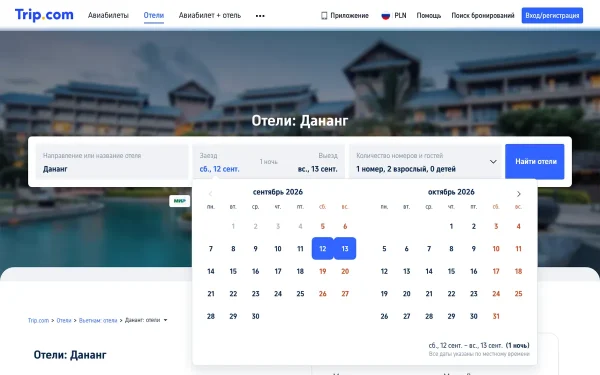Viewport: 600px width, 375px height.
Task: Open the Авиабилеты tab
Action: click(108, 15)
